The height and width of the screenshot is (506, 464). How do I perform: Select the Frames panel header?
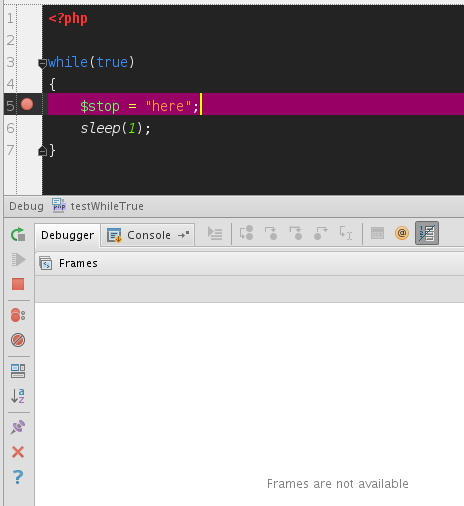coord(249,263)
